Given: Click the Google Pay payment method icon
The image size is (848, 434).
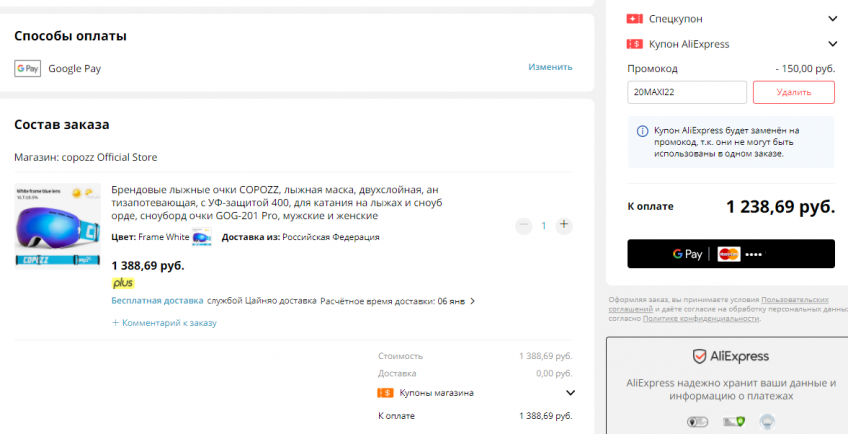Looking at the screenshot, I should pyautogui.click(x=27, y=68).
